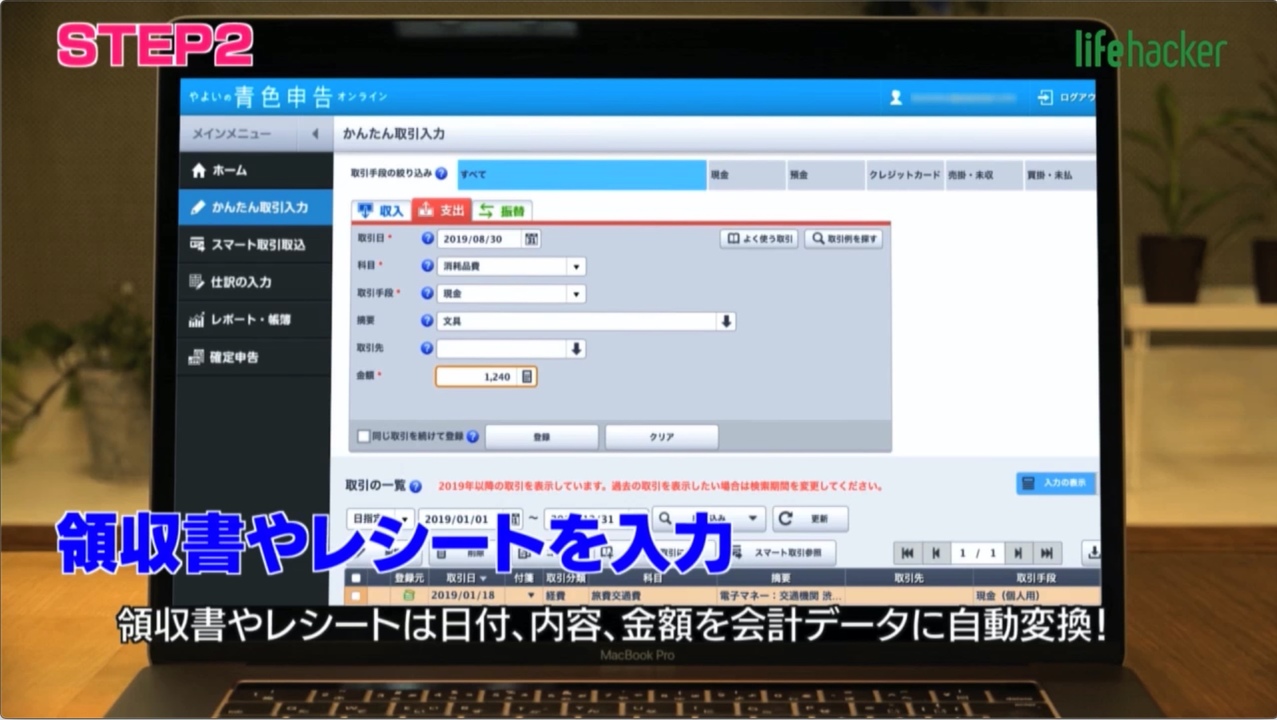The height and width of the screenshot is (720, 1277).
Task: Open レポート・帳簿 in the sidebar
Action: [255, 320]
